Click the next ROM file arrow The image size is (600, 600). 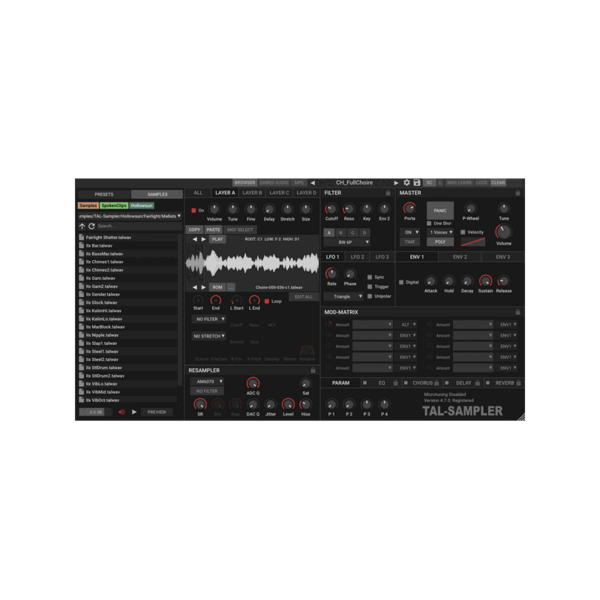pos(204,287)
